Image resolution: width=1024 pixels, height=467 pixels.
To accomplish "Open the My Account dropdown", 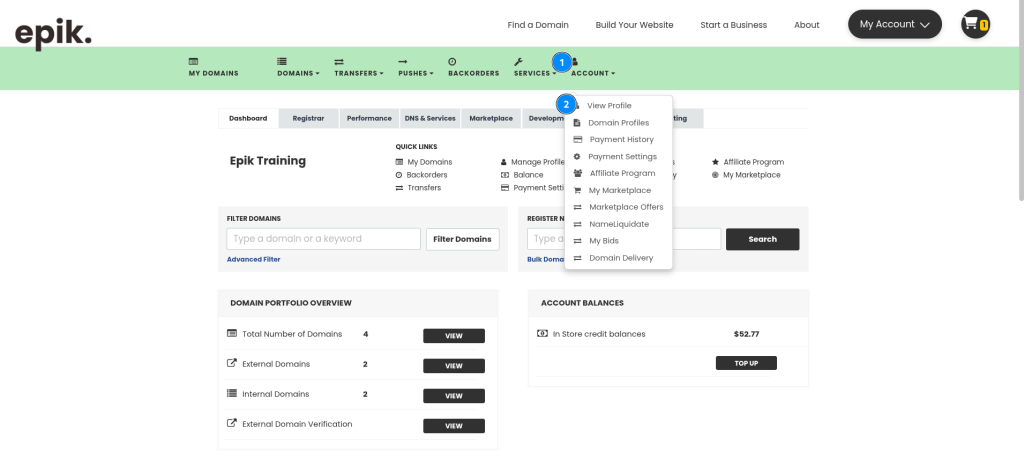I will (x=895, y=24).
